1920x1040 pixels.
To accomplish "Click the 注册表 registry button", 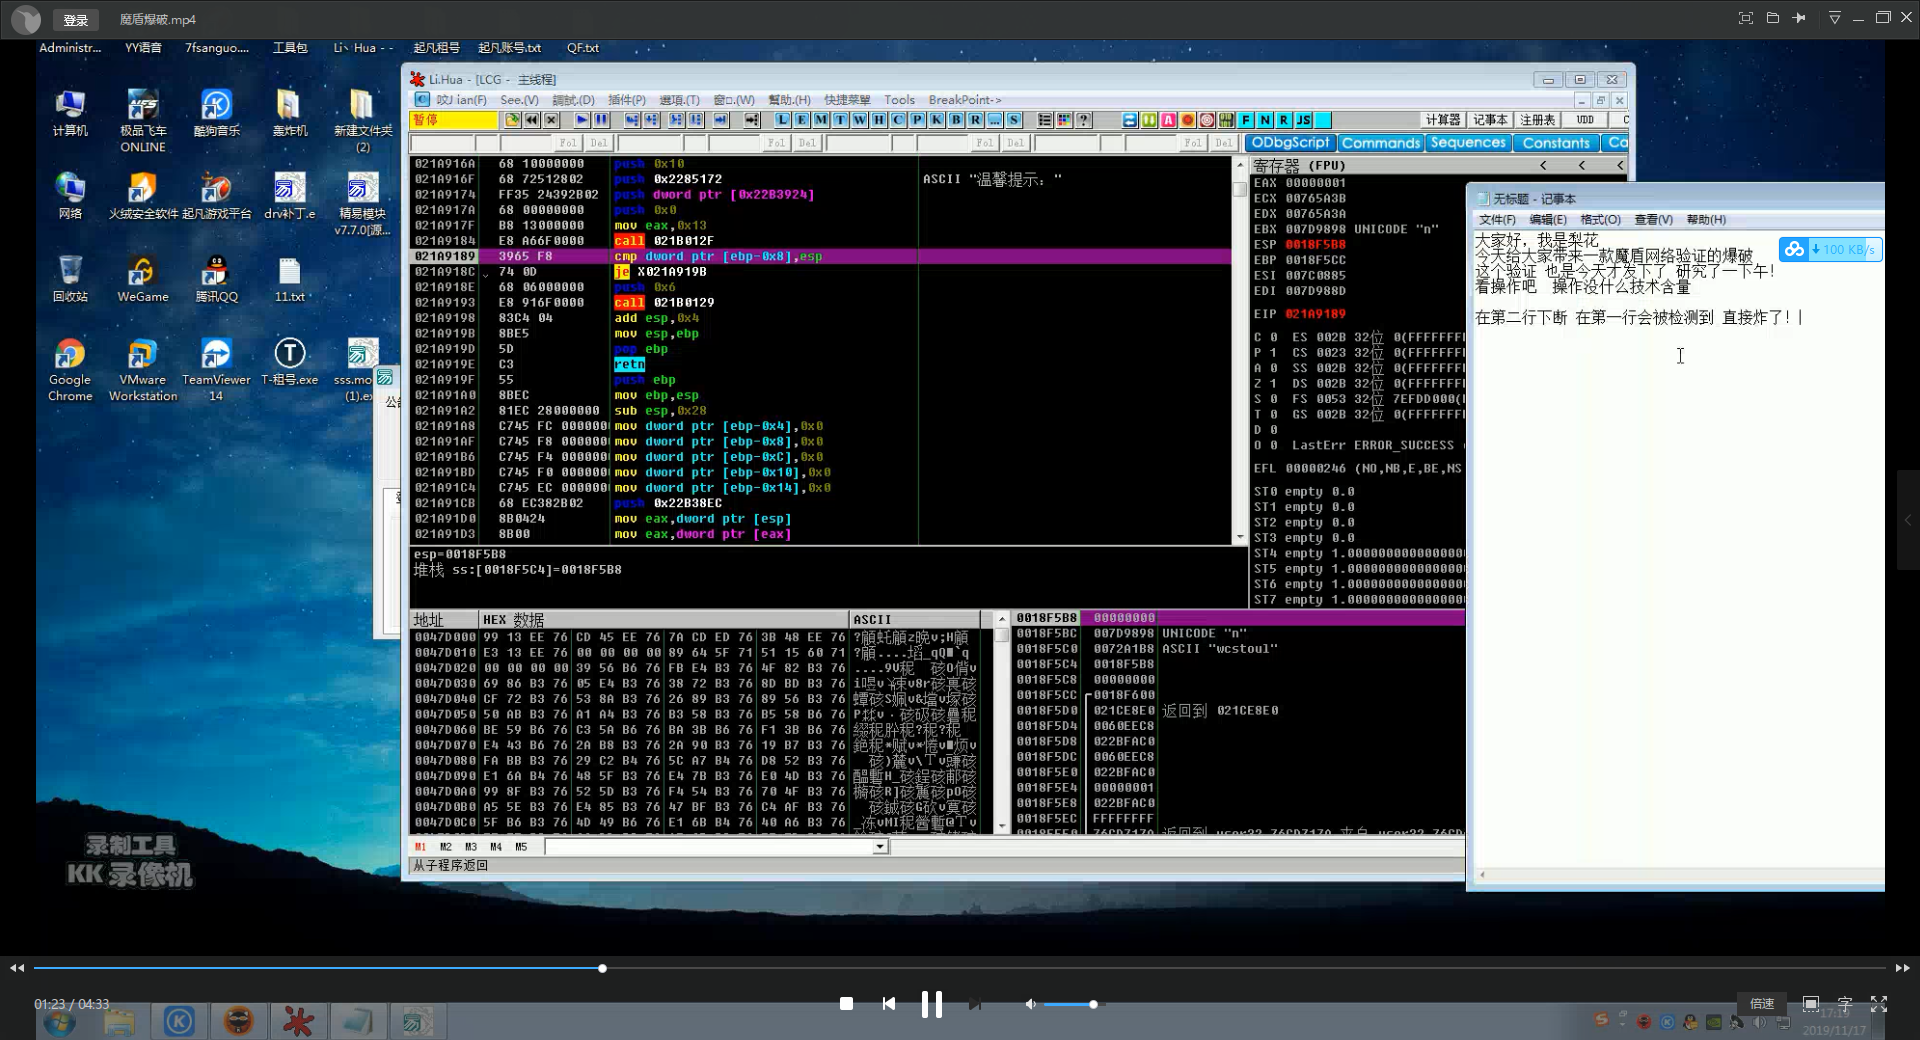I will [1537, 120].
